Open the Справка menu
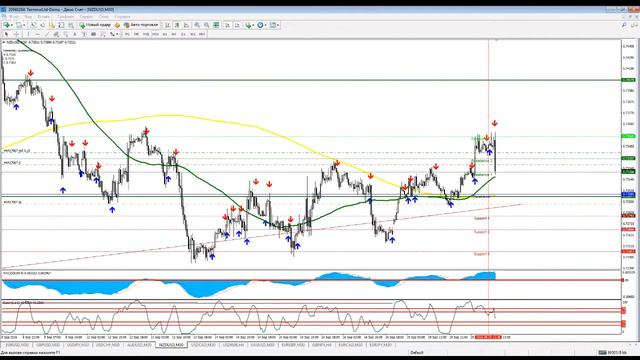 click(122, 17)
